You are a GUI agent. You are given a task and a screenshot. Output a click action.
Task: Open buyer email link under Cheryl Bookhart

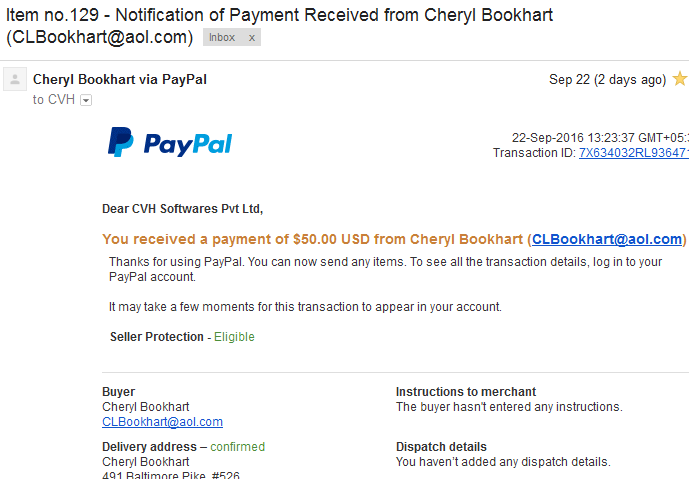coord(163,422)
